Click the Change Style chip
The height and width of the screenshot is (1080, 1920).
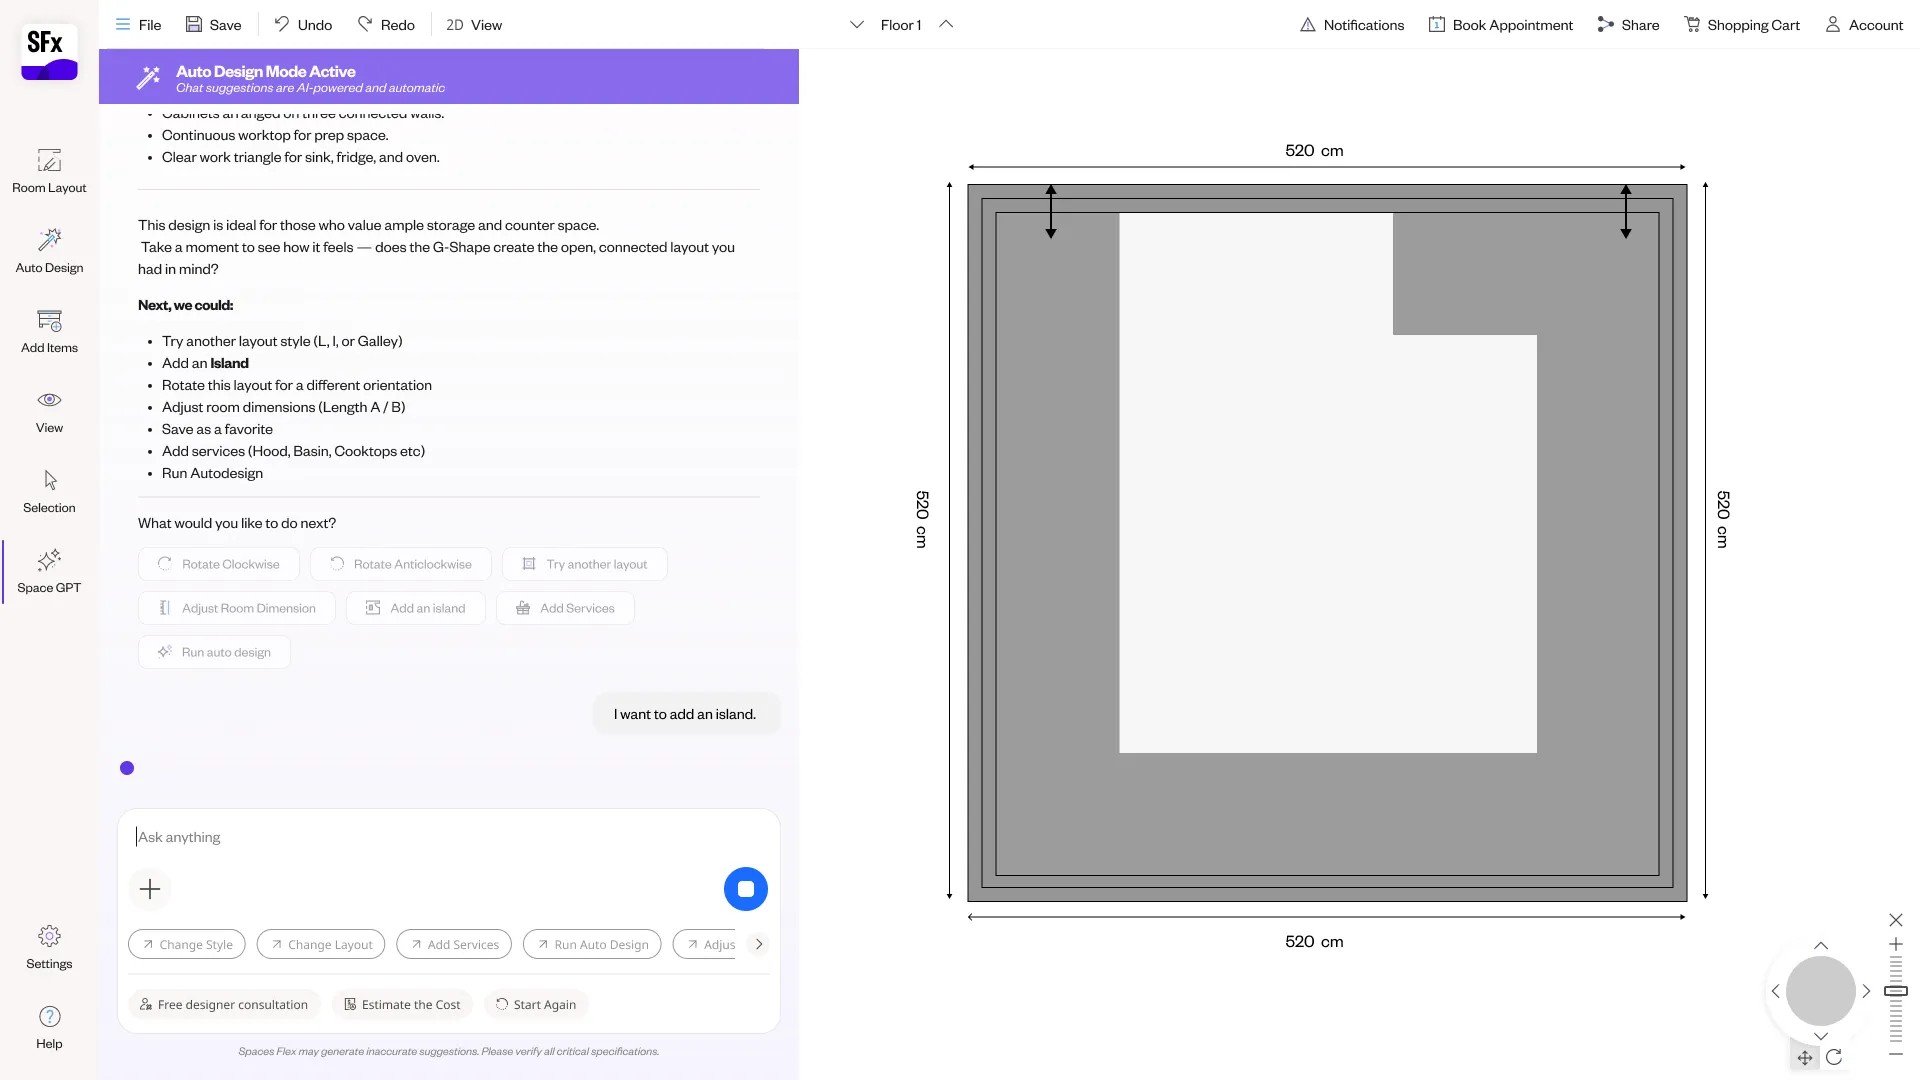point(187,944)
